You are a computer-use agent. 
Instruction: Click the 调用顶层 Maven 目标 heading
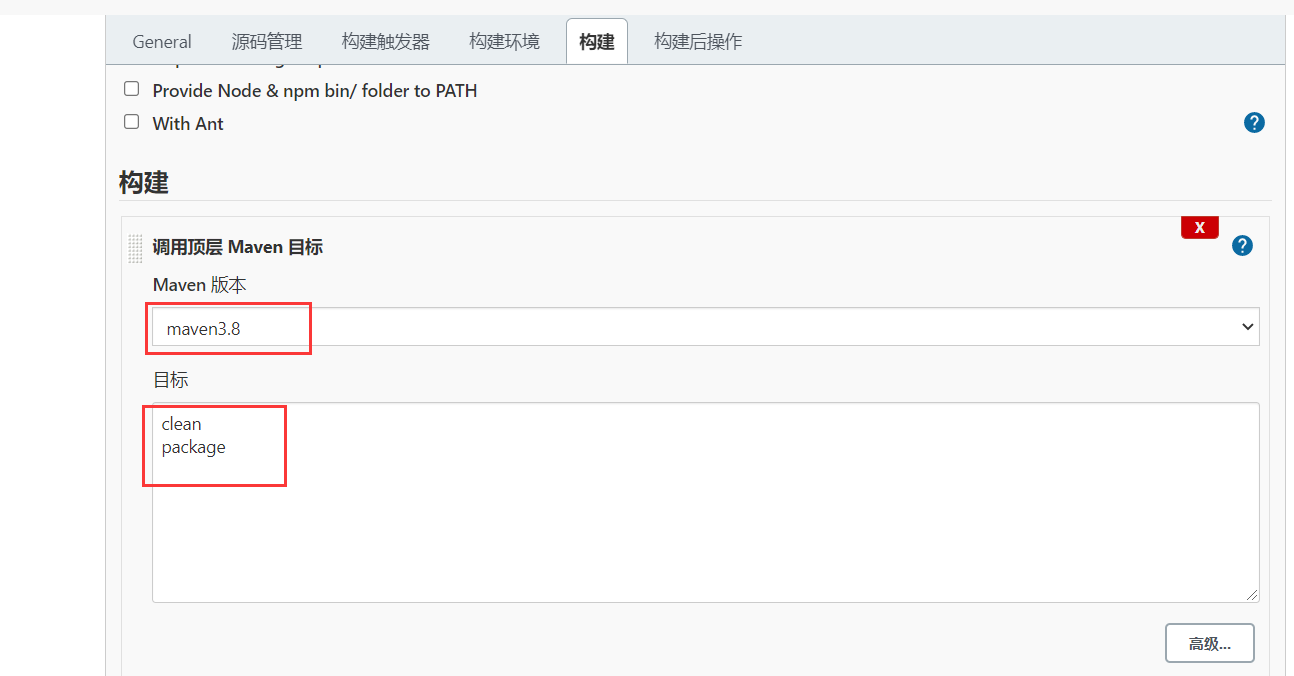pos(237,247)
